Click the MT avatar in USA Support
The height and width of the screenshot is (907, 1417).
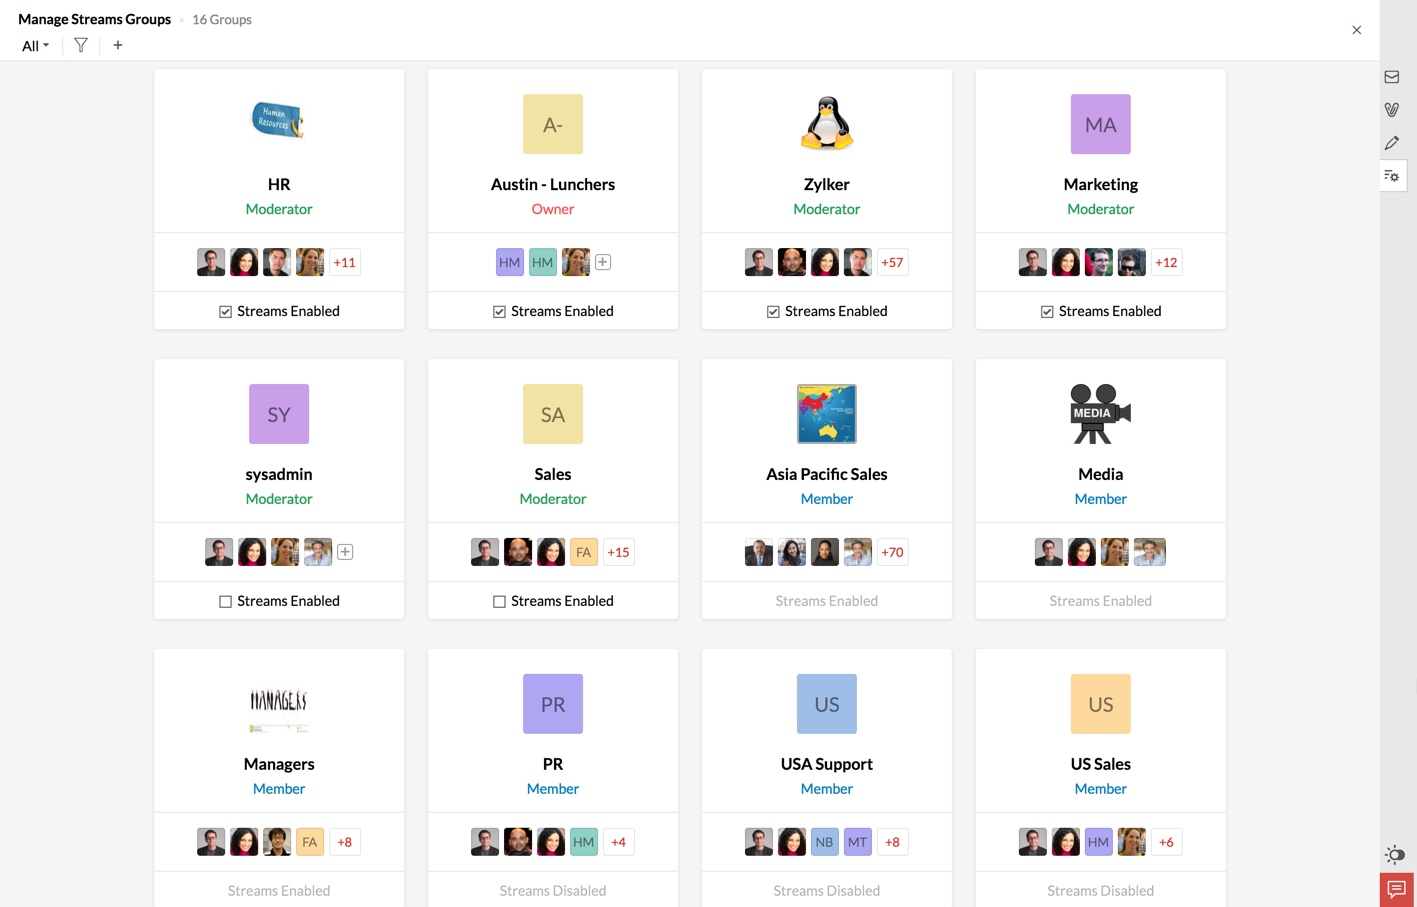coord(858,842)
